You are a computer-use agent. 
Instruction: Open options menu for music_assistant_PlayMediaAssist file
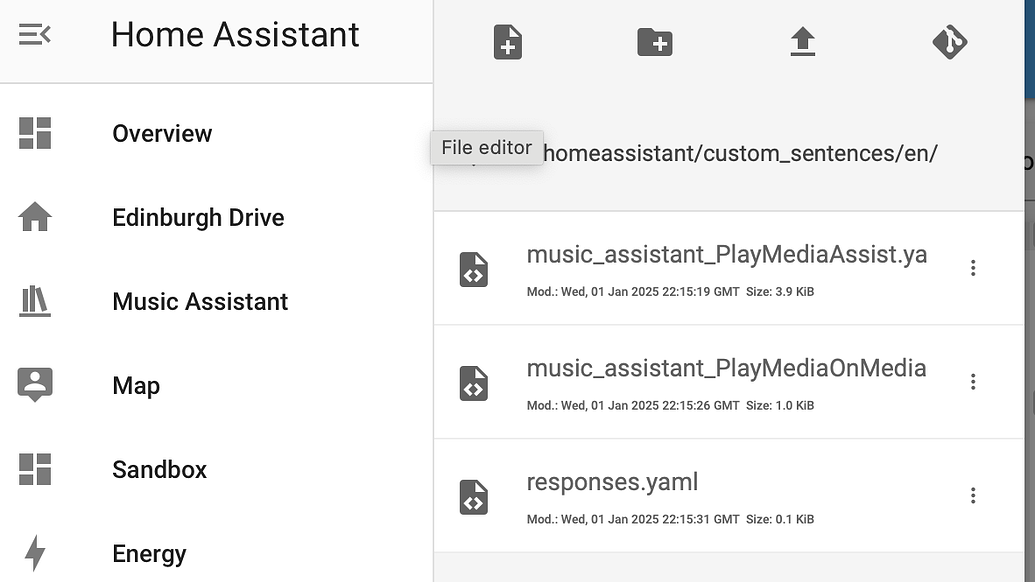point(972,267)
